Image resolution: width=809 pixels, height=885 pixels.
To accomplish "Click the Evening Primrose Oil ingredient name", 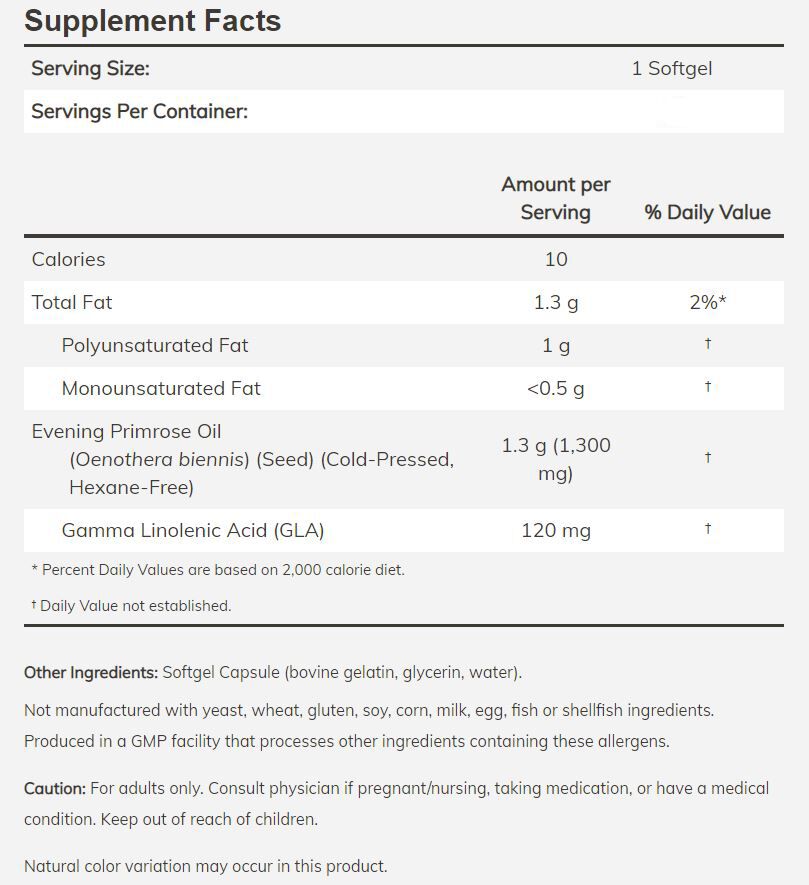I will (x=127, y=431).
